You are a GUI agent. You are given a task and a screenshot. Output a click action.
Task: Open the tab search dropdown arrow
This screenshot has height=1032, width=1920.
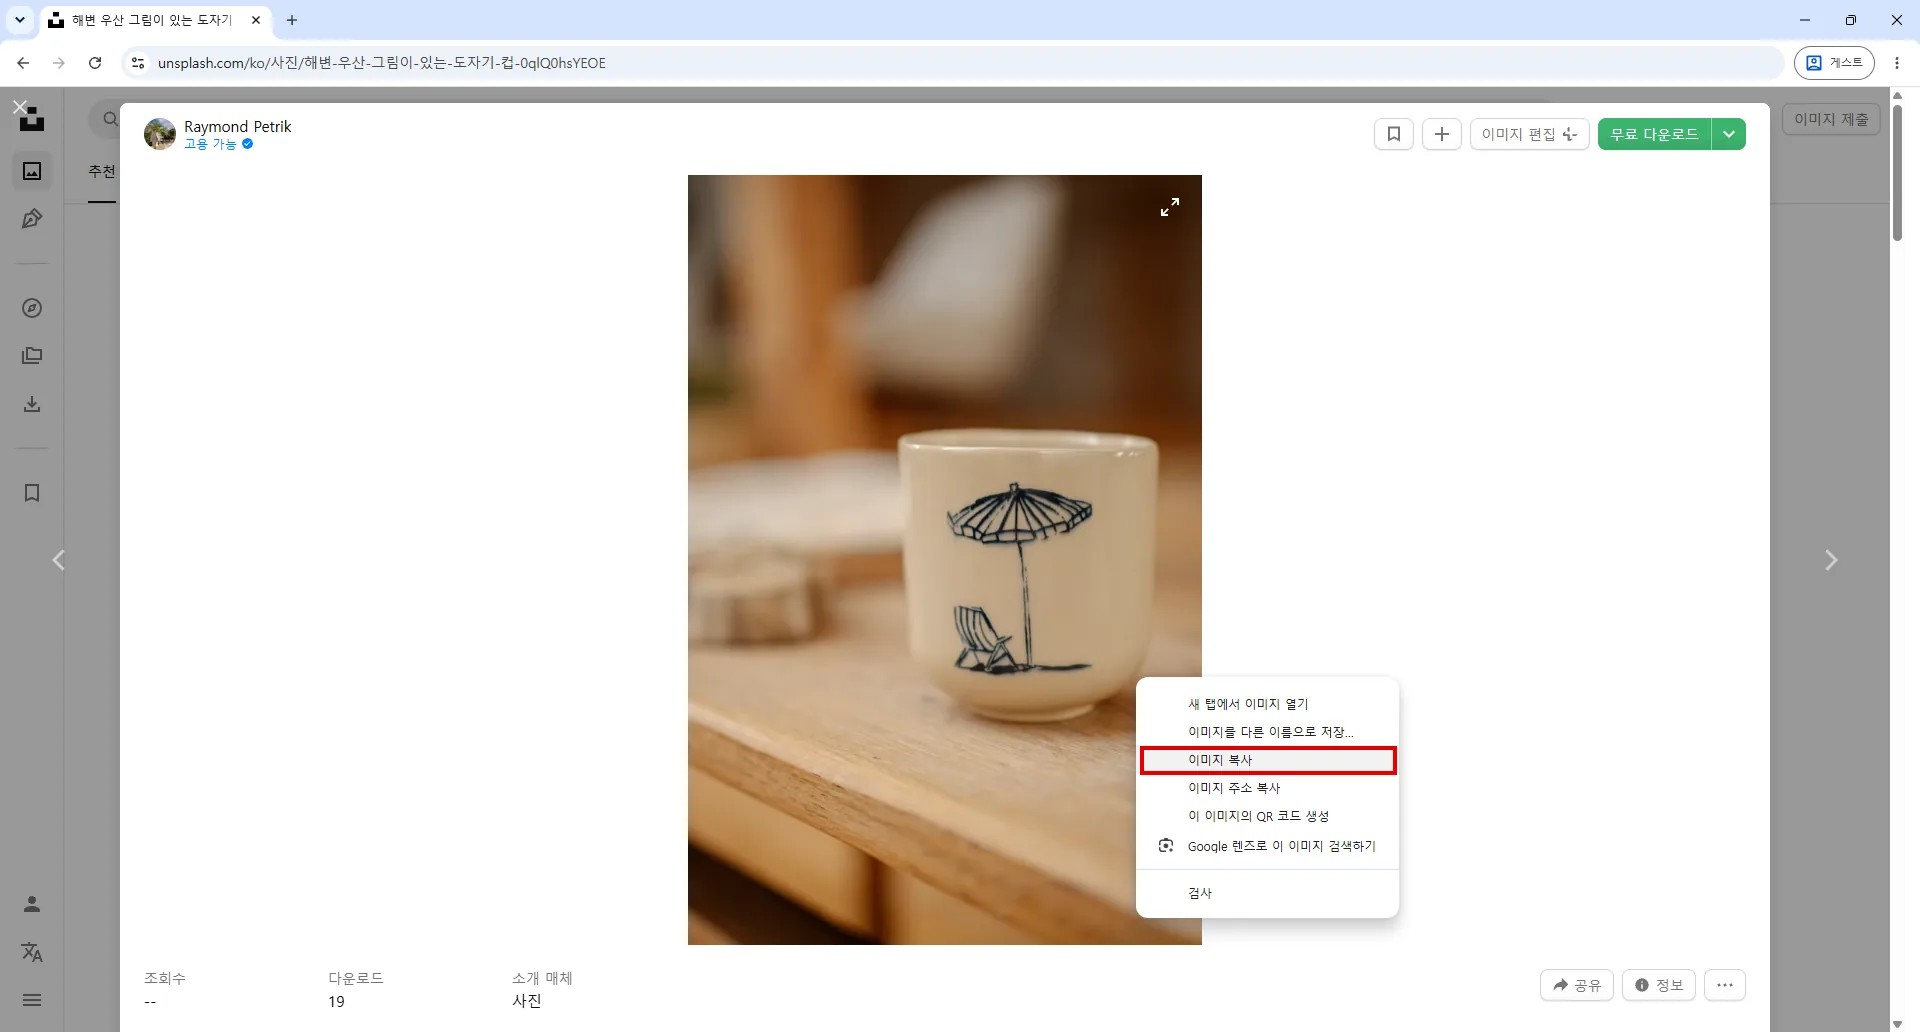pos(19,20)
